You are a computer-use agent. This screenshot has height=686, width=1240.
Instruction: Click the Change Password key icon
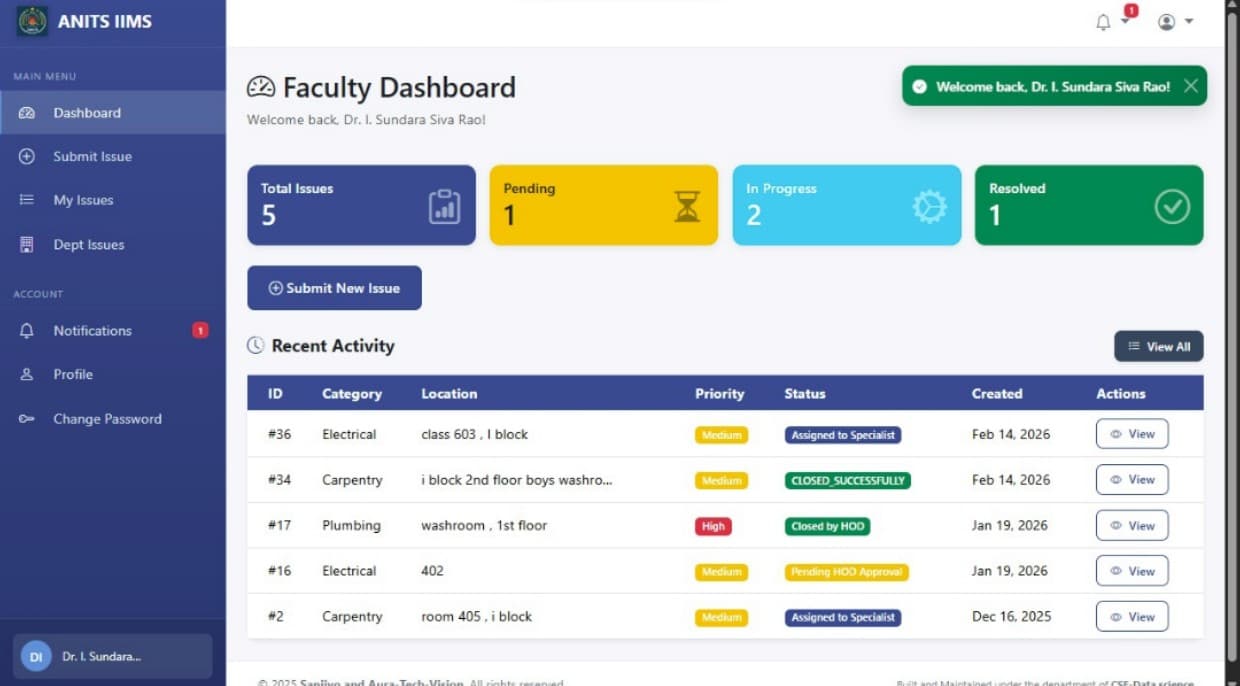point(27,419)
